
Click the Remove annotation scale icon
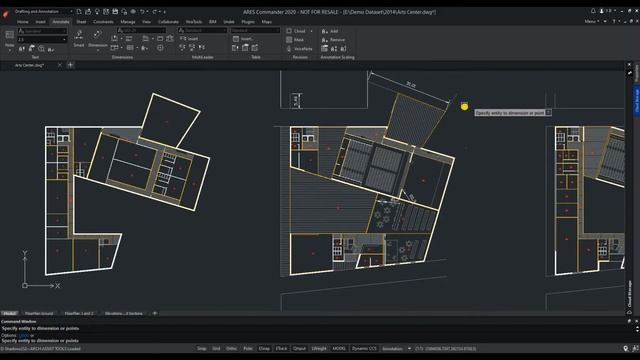(325, 40)
